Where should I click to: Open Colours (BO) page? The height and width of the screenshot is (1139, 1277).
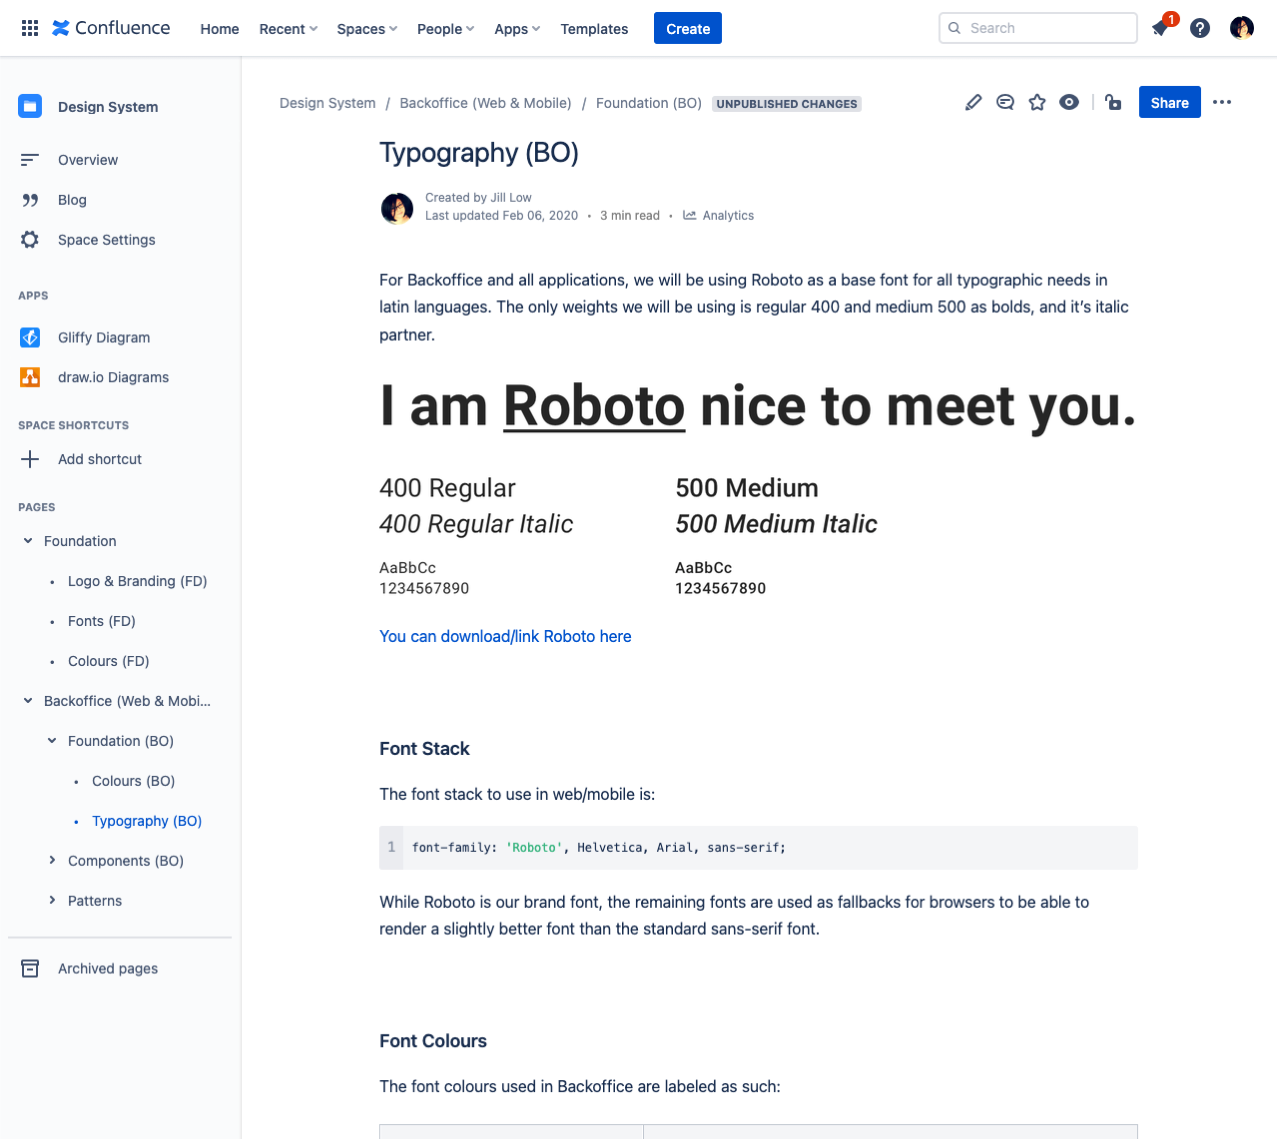click(x=133, y=781)
